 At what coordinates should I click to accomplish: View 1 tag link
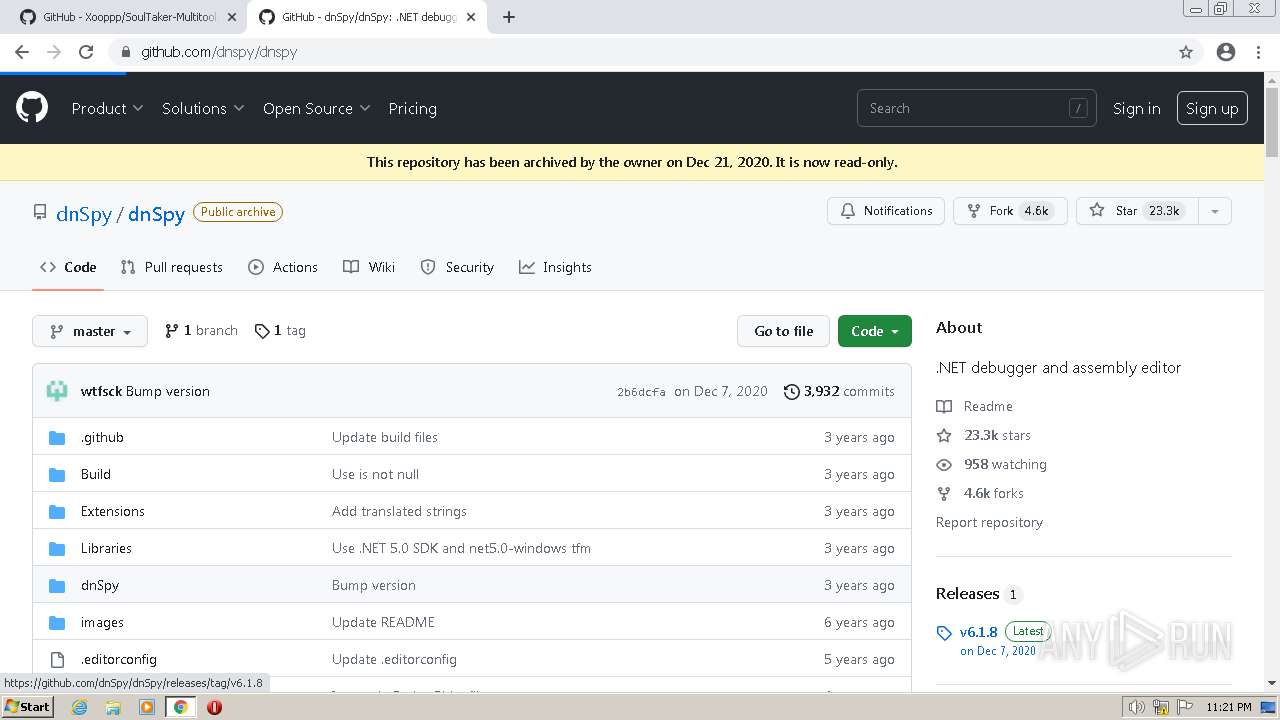pyautogui.click(x=280, y=330)
